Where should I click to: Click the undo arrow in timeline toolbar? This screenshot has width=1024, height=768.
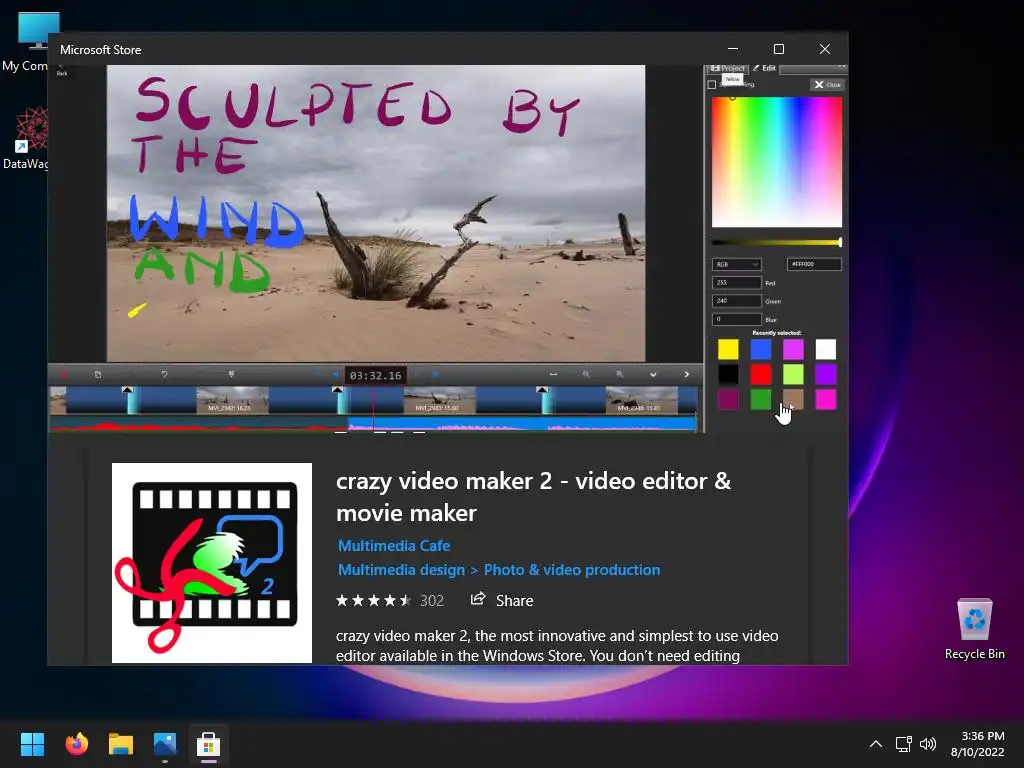point(165,374)
